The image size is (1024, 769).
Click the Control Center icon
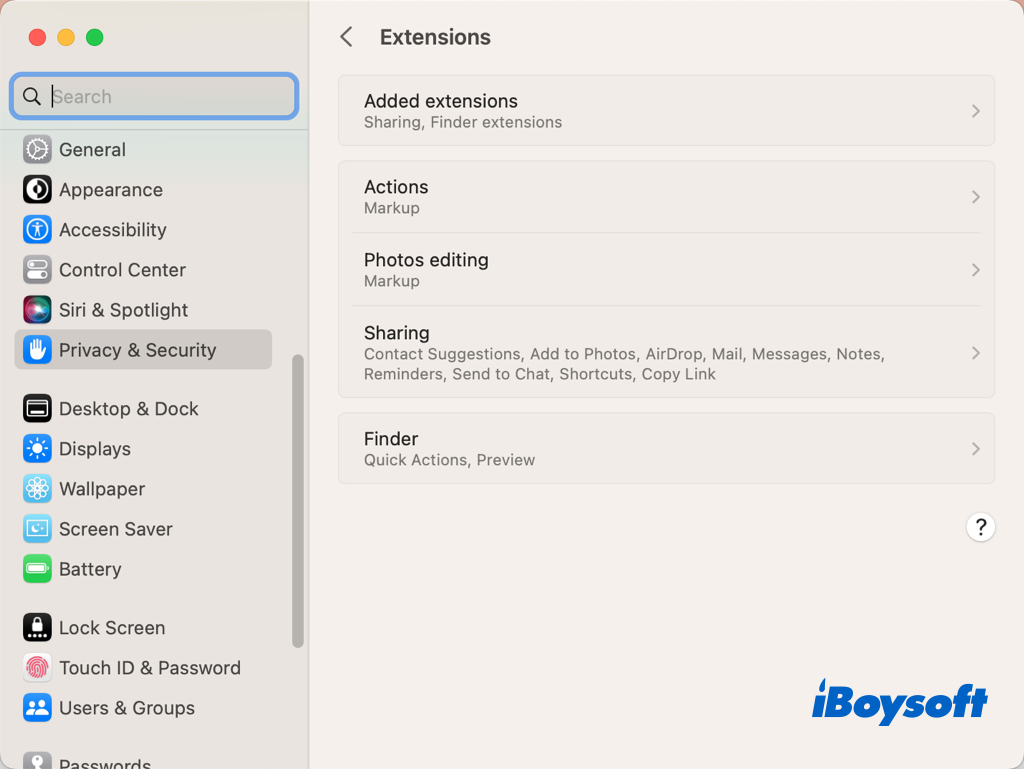pyautogui.click(x=37, y=270)
